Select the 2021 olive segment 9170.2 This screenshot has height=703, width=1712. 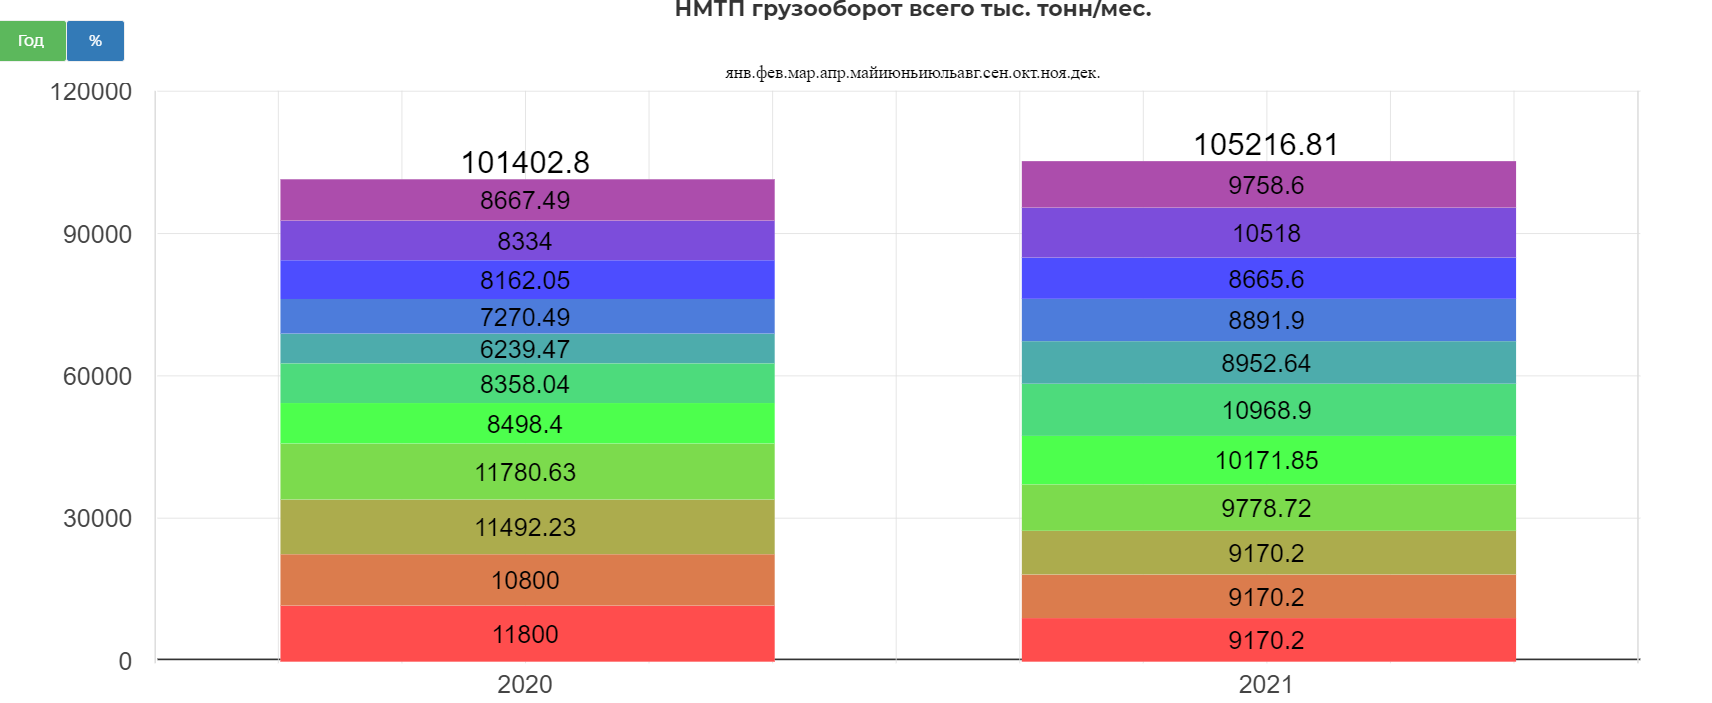pos(1268,553)
